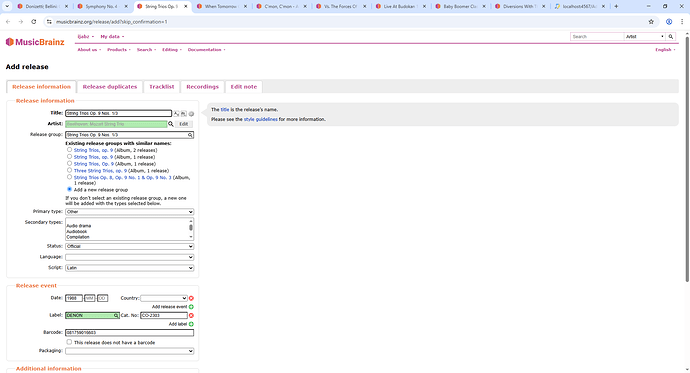
Task: Click the guess case icon beside Title
Action: (176, 113)
